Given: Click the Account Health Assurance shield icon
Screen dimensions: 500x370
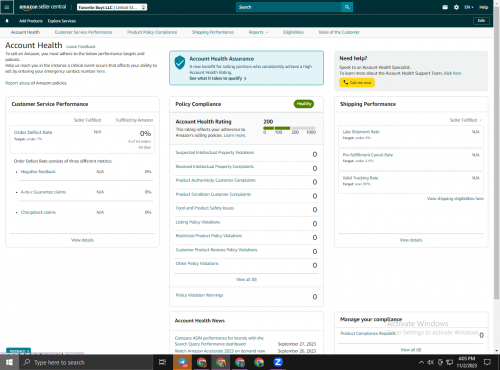Looking at the screenshot, I should pos(180,62).
